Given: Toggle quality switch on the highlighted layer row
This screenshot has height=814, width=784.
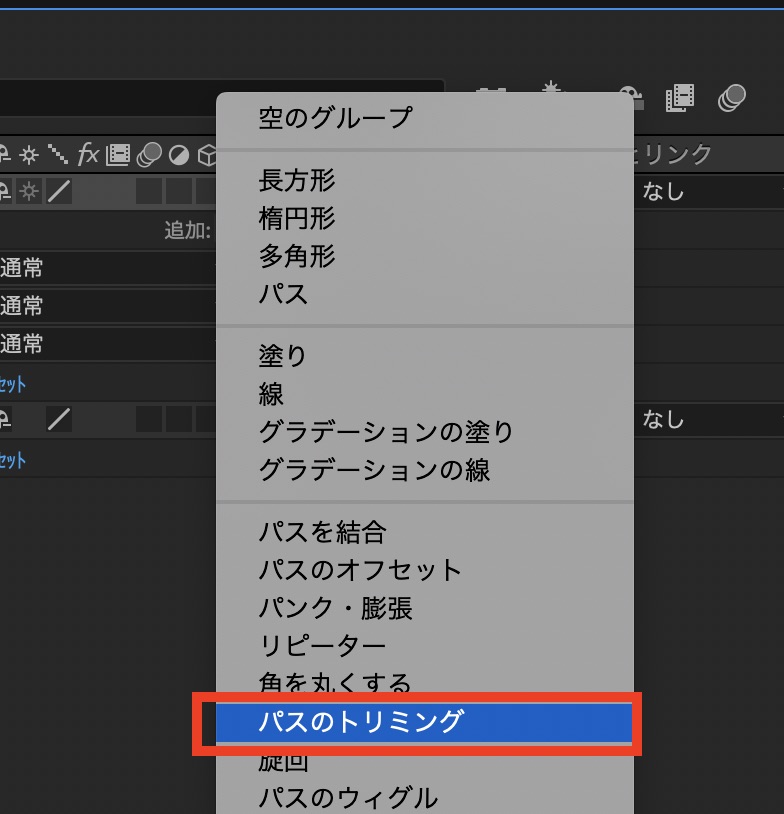Looking at the screenshot, I should [59, 192].
